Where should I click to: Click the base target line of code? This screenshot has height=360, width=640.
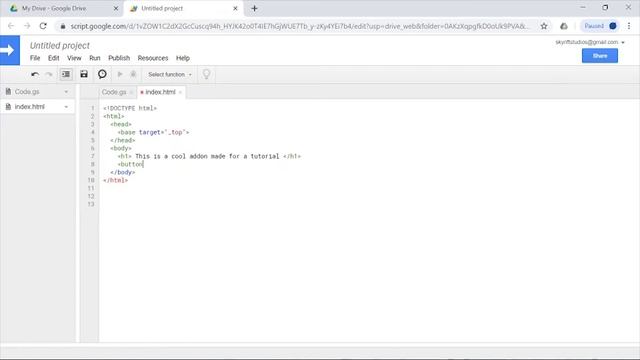click(x=153, y=132)
